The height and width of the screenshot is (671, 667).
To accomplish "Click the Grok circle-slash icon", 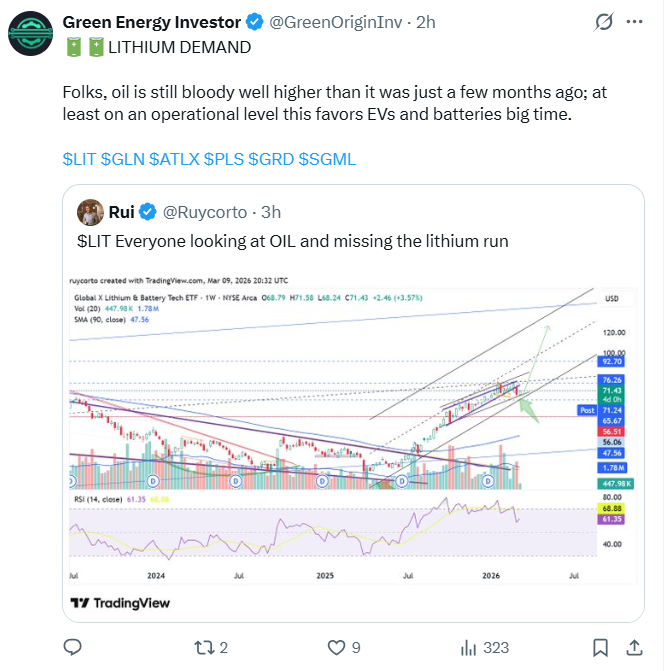I will [604, 22].
